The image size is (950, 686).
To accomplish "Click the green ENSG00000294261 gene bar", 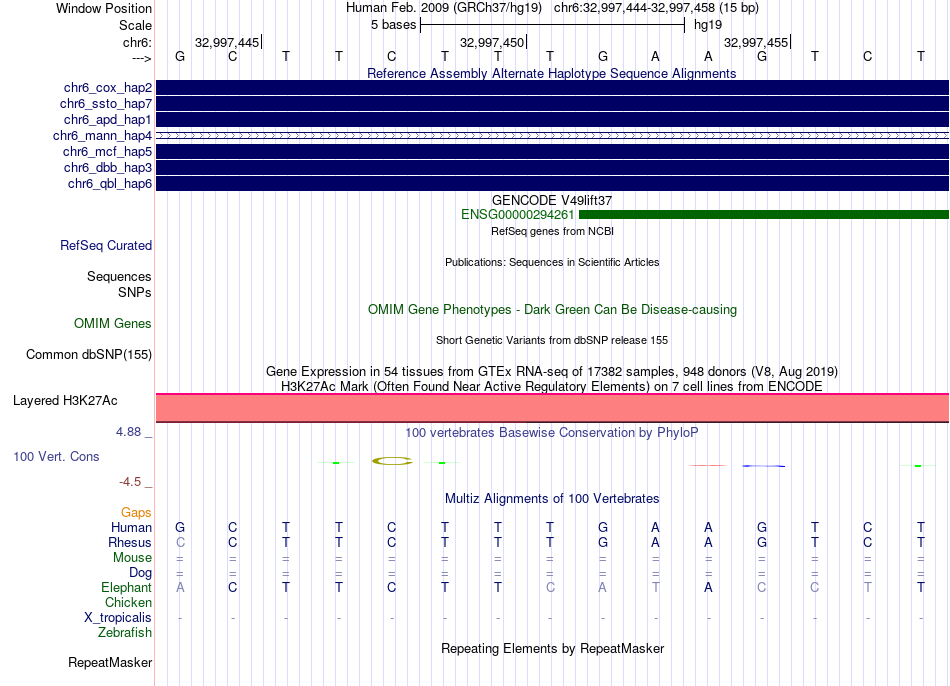I will (x=764, y=215).
